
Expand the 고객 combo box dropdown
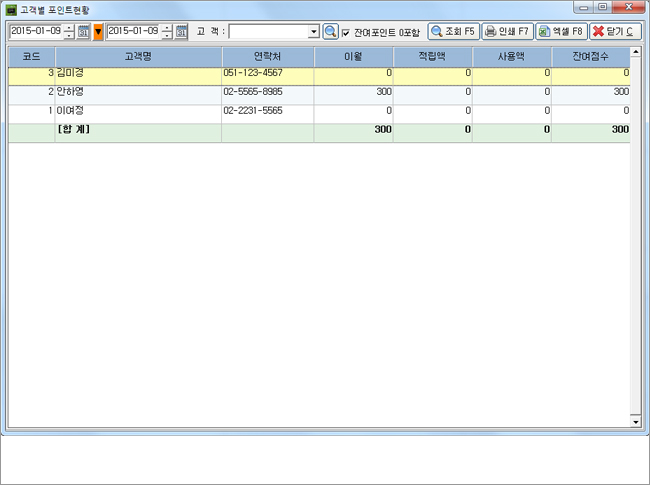point(314,32)
